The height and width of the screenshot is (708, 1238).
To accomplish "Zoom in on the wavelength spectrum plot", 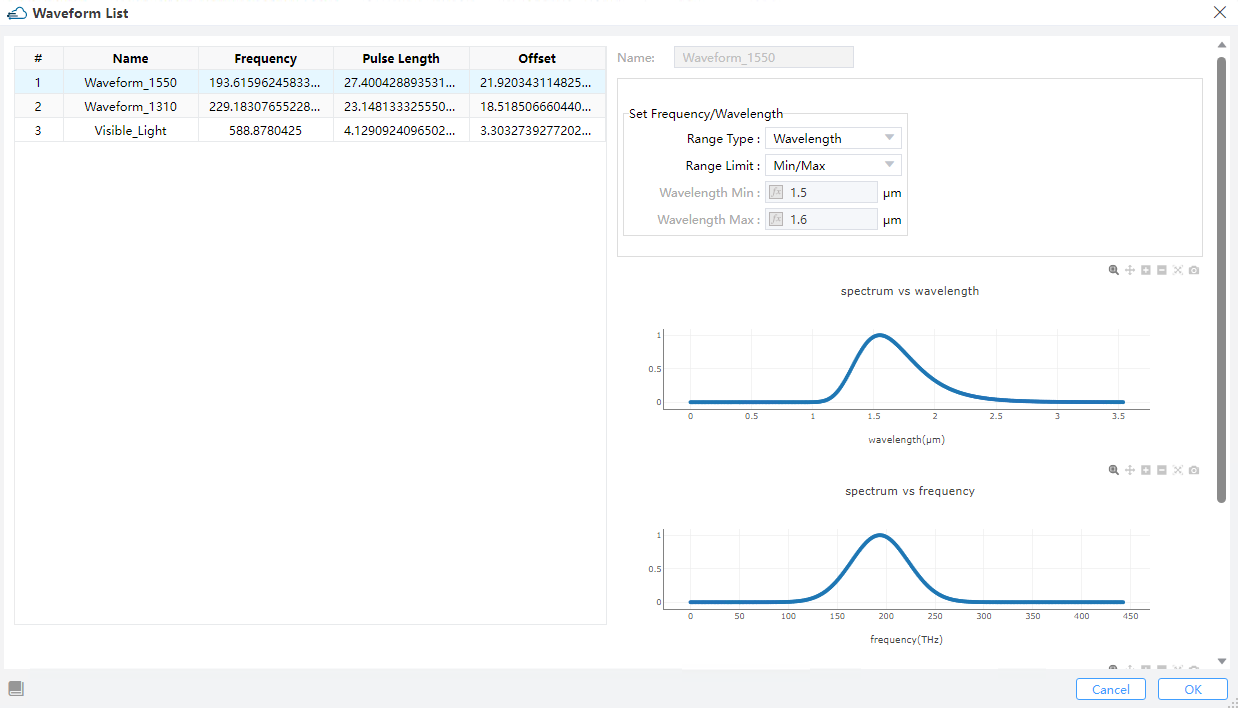I will pyautogui.click(x=1146, y=270).
